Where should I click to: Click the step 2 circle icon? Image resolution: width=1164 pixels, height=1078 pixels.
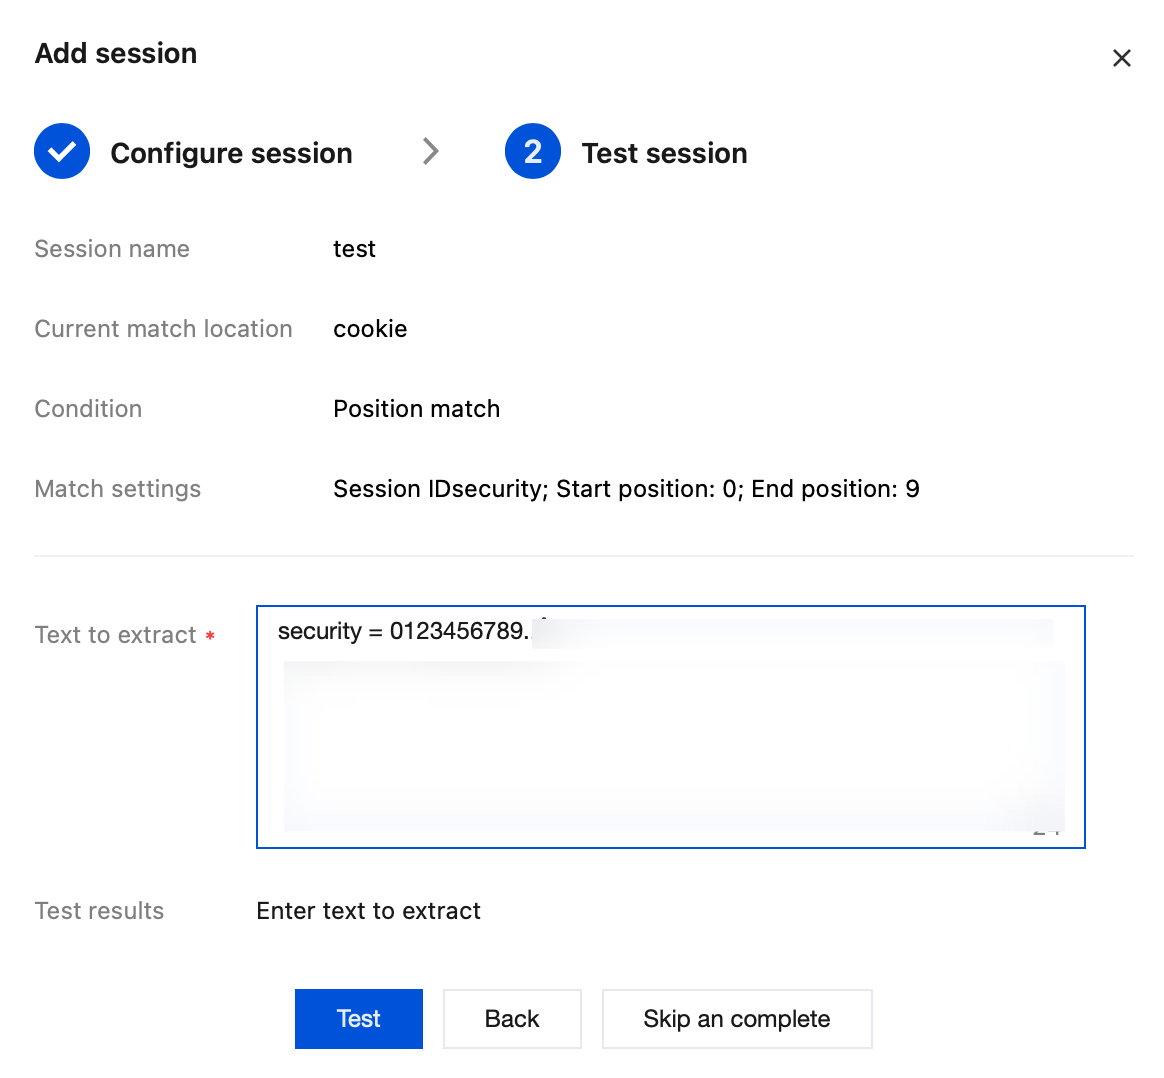coord(533,152)
